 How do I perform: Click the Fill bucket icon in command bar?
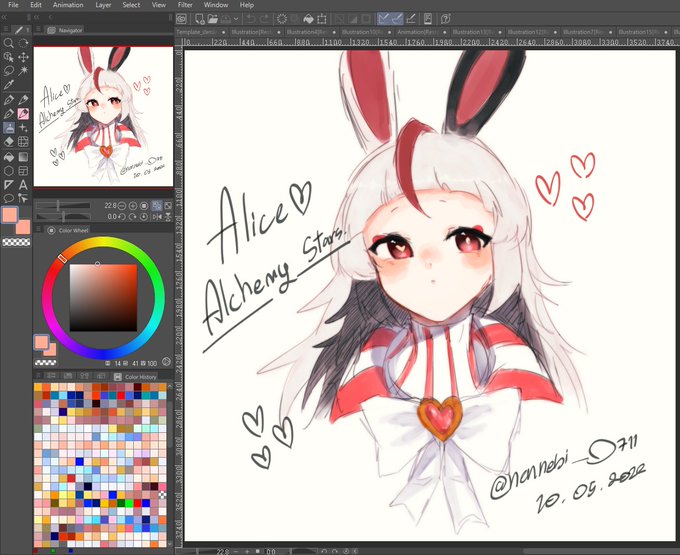coord(308,19)
